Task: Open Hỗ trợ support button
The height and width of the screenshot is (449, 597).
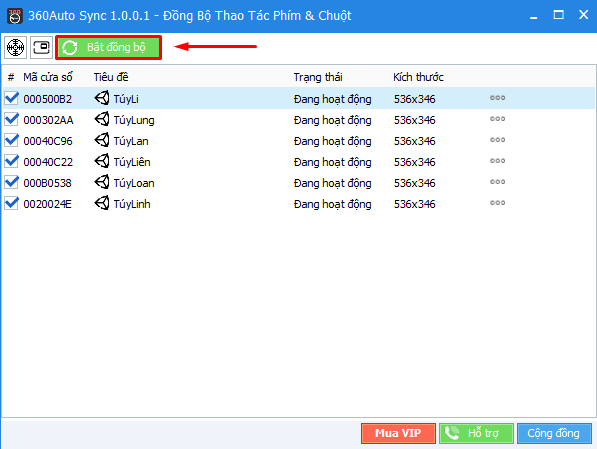Action: point(476,433)
